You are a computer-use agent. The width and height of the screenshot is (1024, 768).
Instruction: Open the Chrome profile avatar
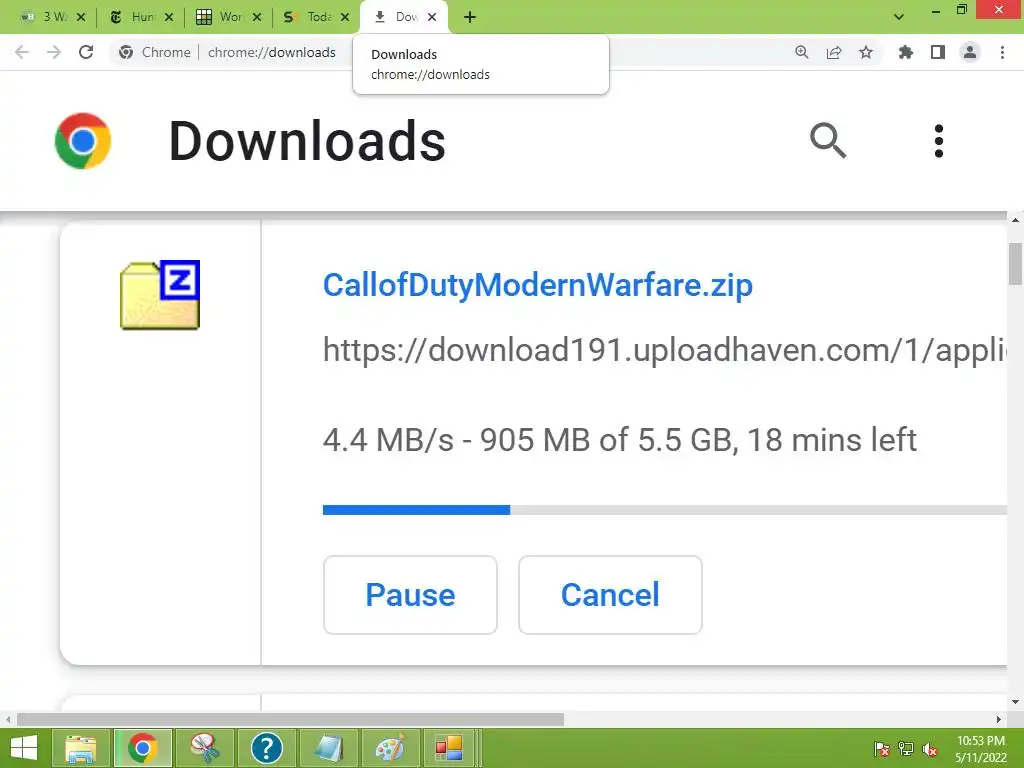(970, 52)
